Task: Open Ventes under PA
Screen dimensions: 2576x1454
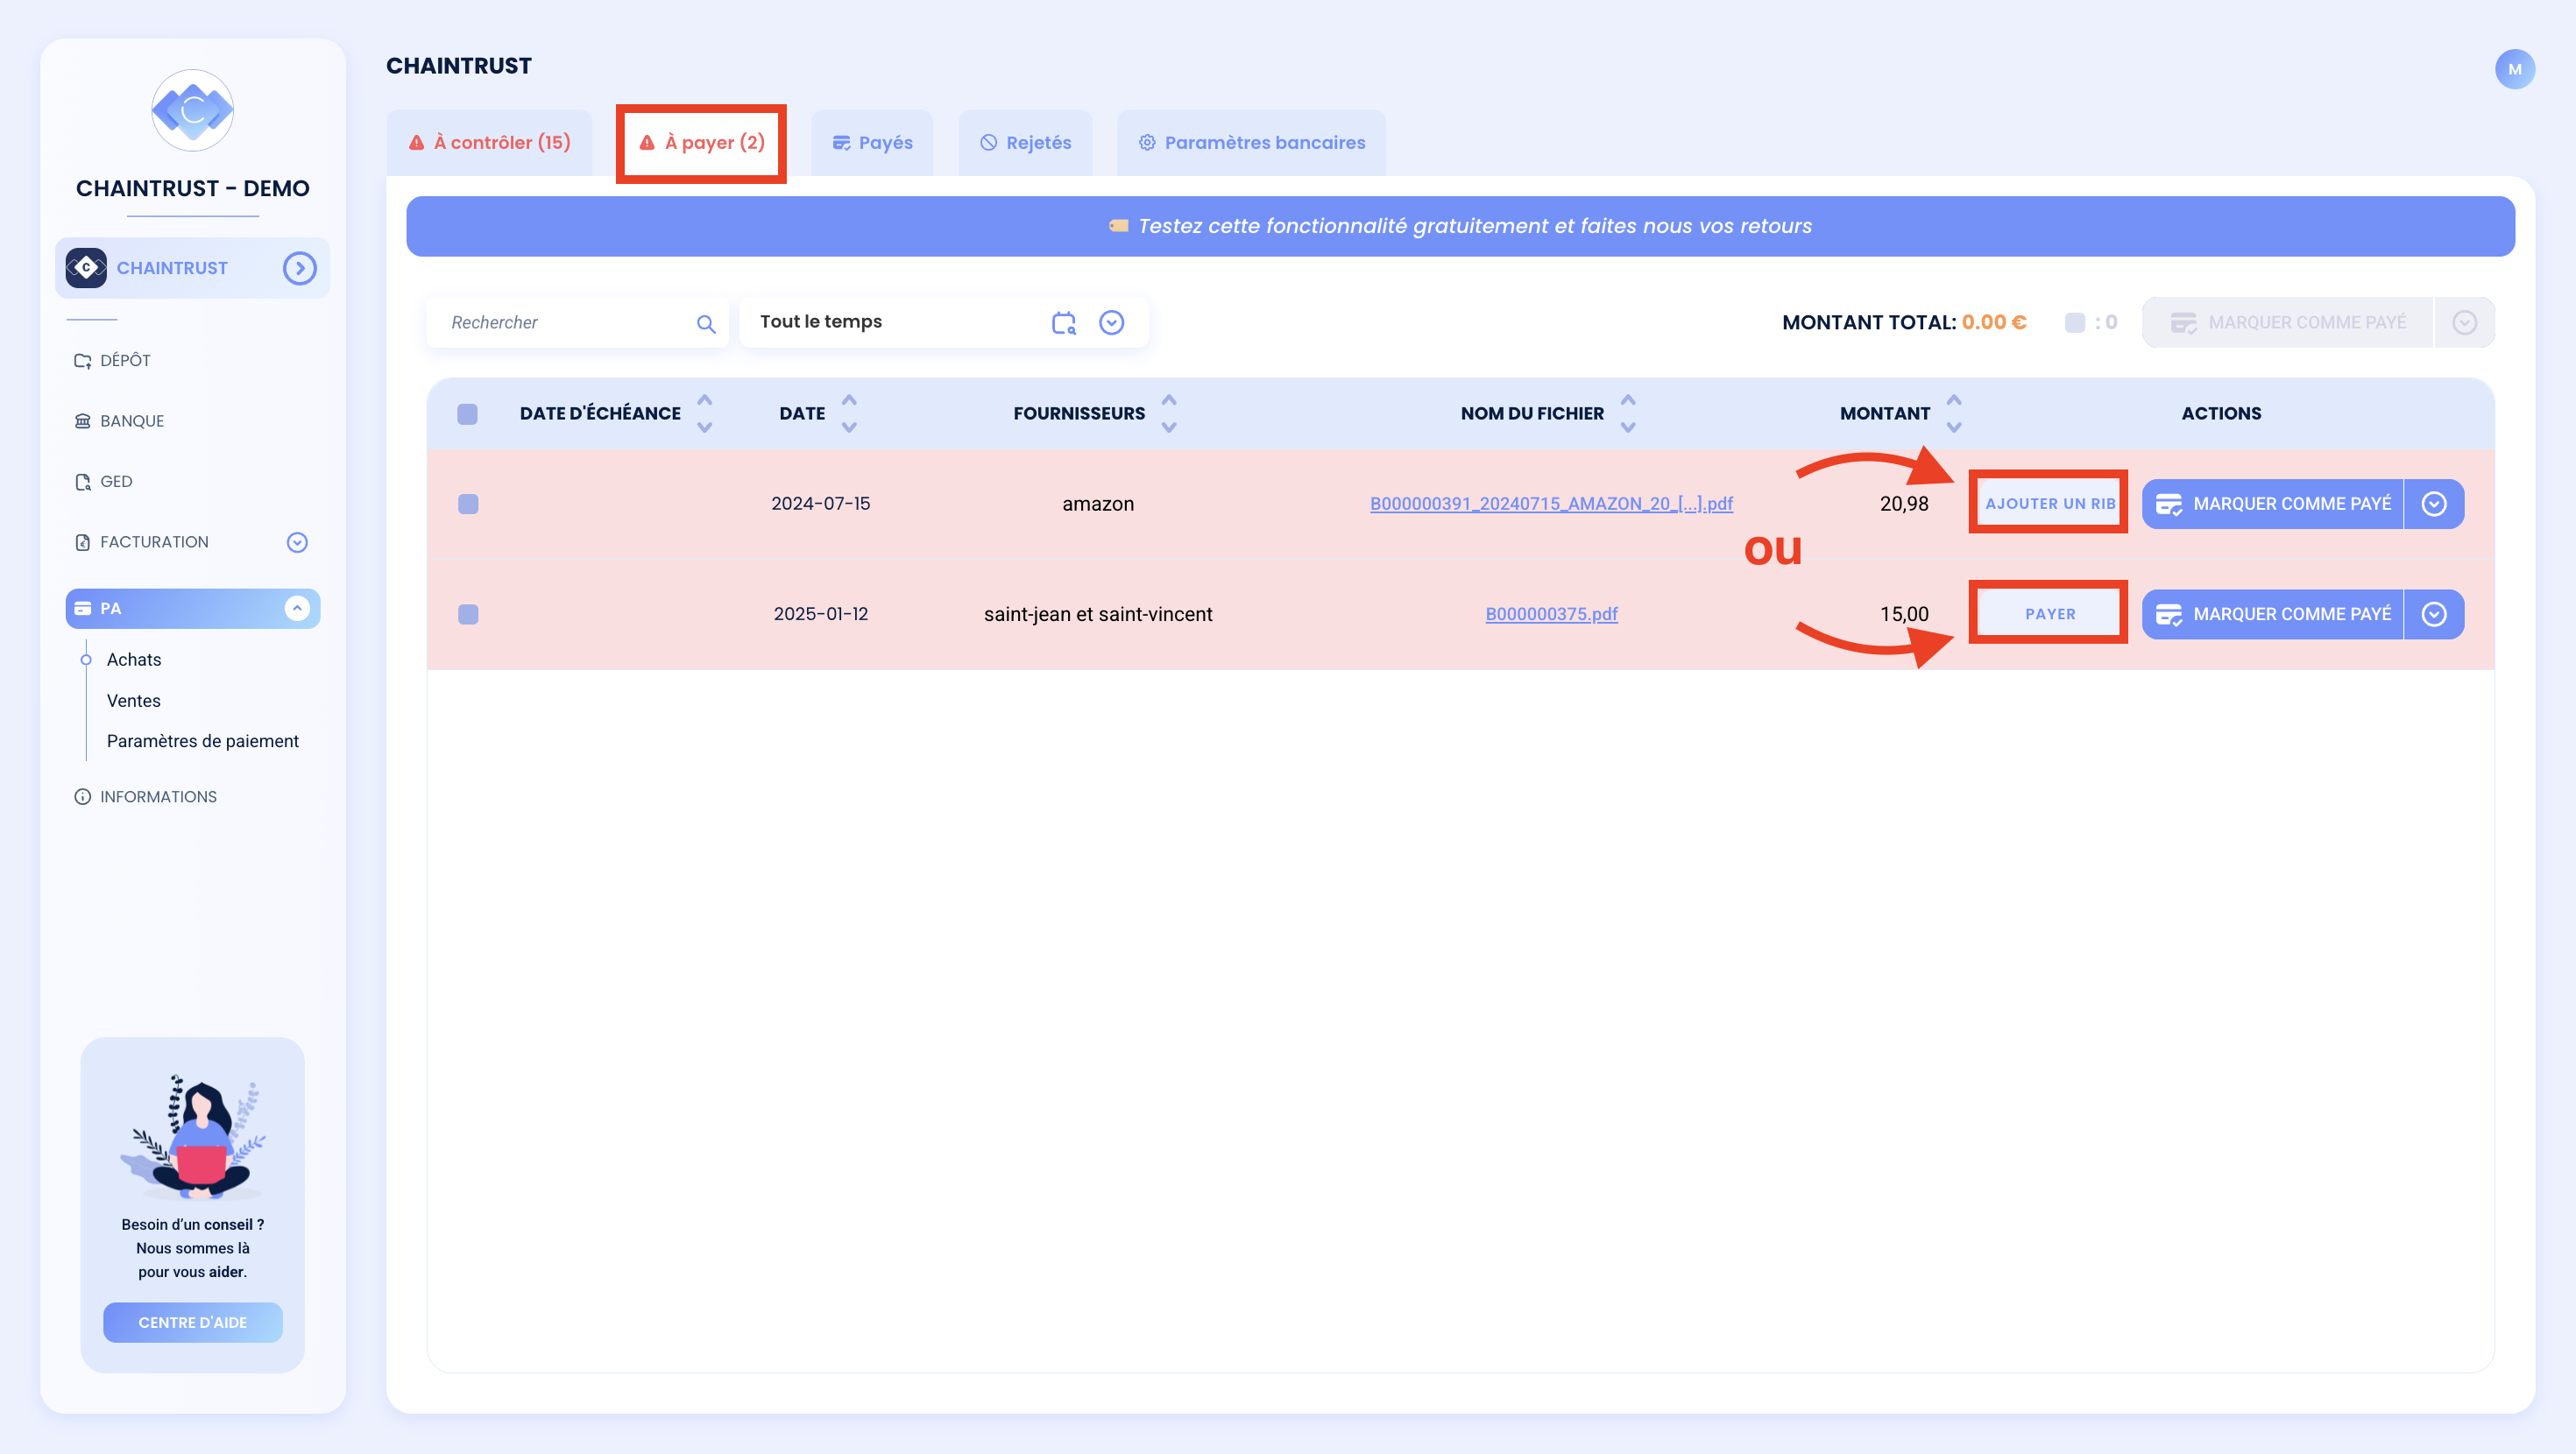Action: (x=134, y=701)
